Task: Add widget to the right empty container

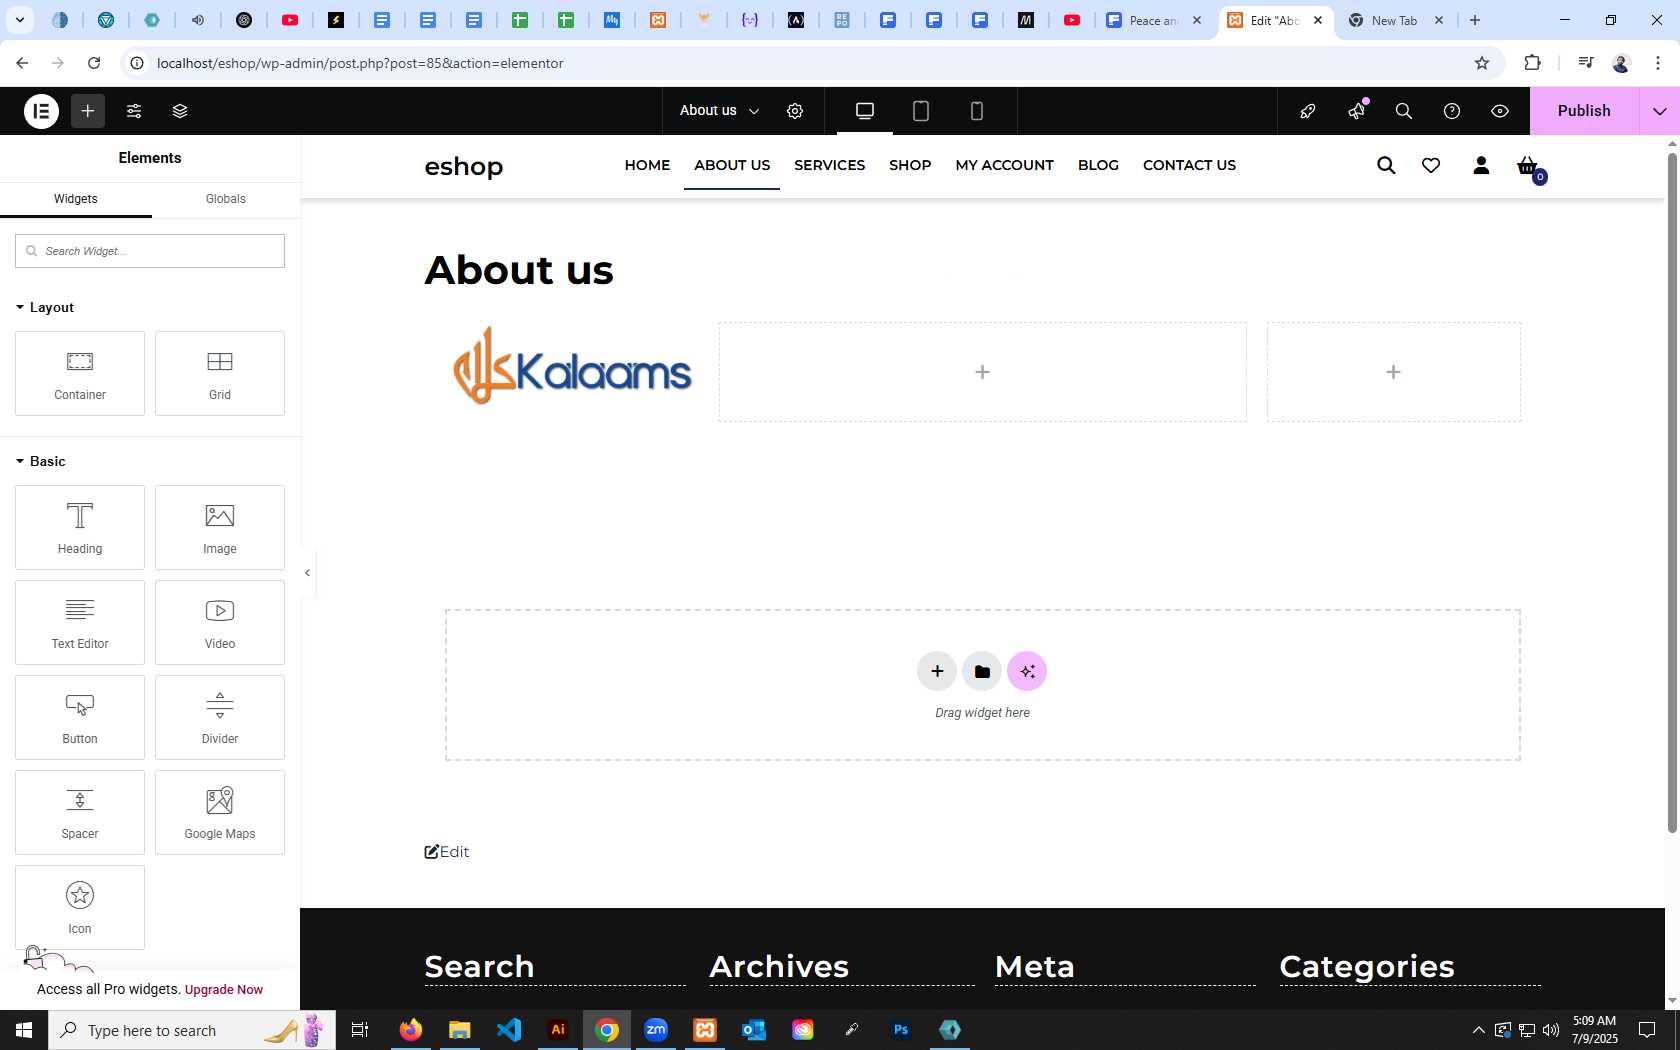Action: coord(1393,372)
